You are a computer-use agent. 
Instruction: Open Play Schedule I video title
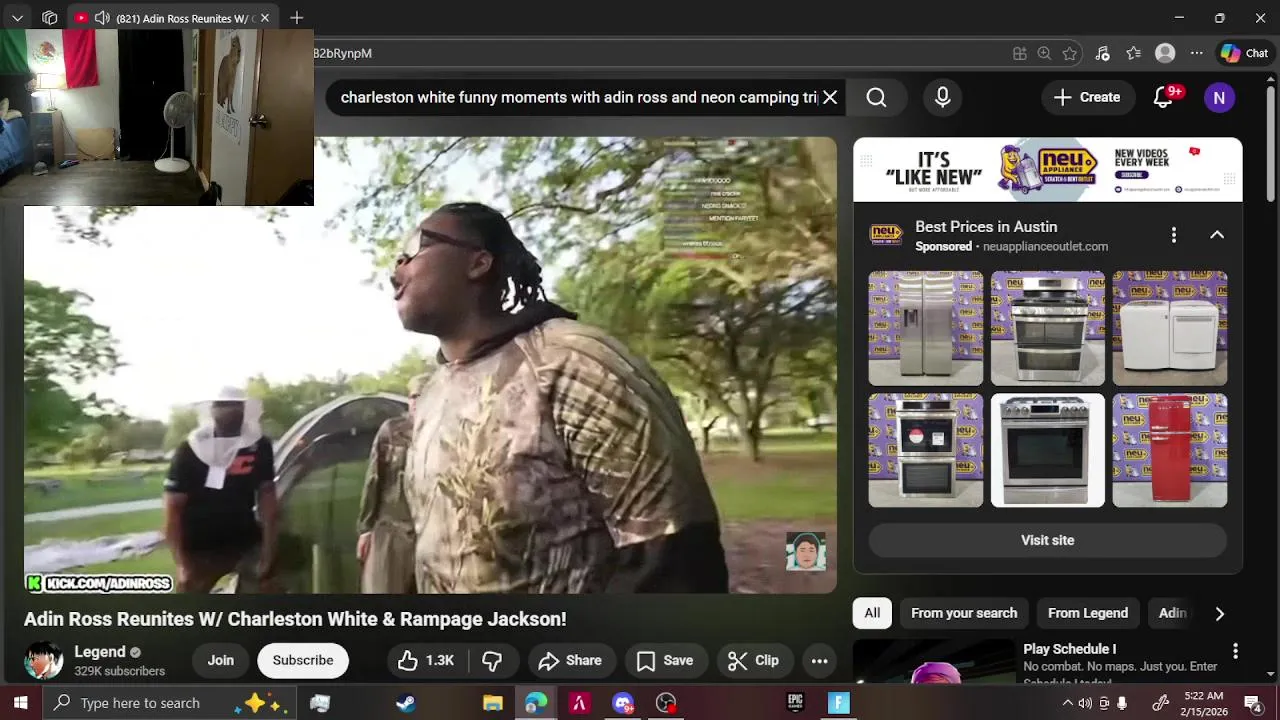point(1069,649)
